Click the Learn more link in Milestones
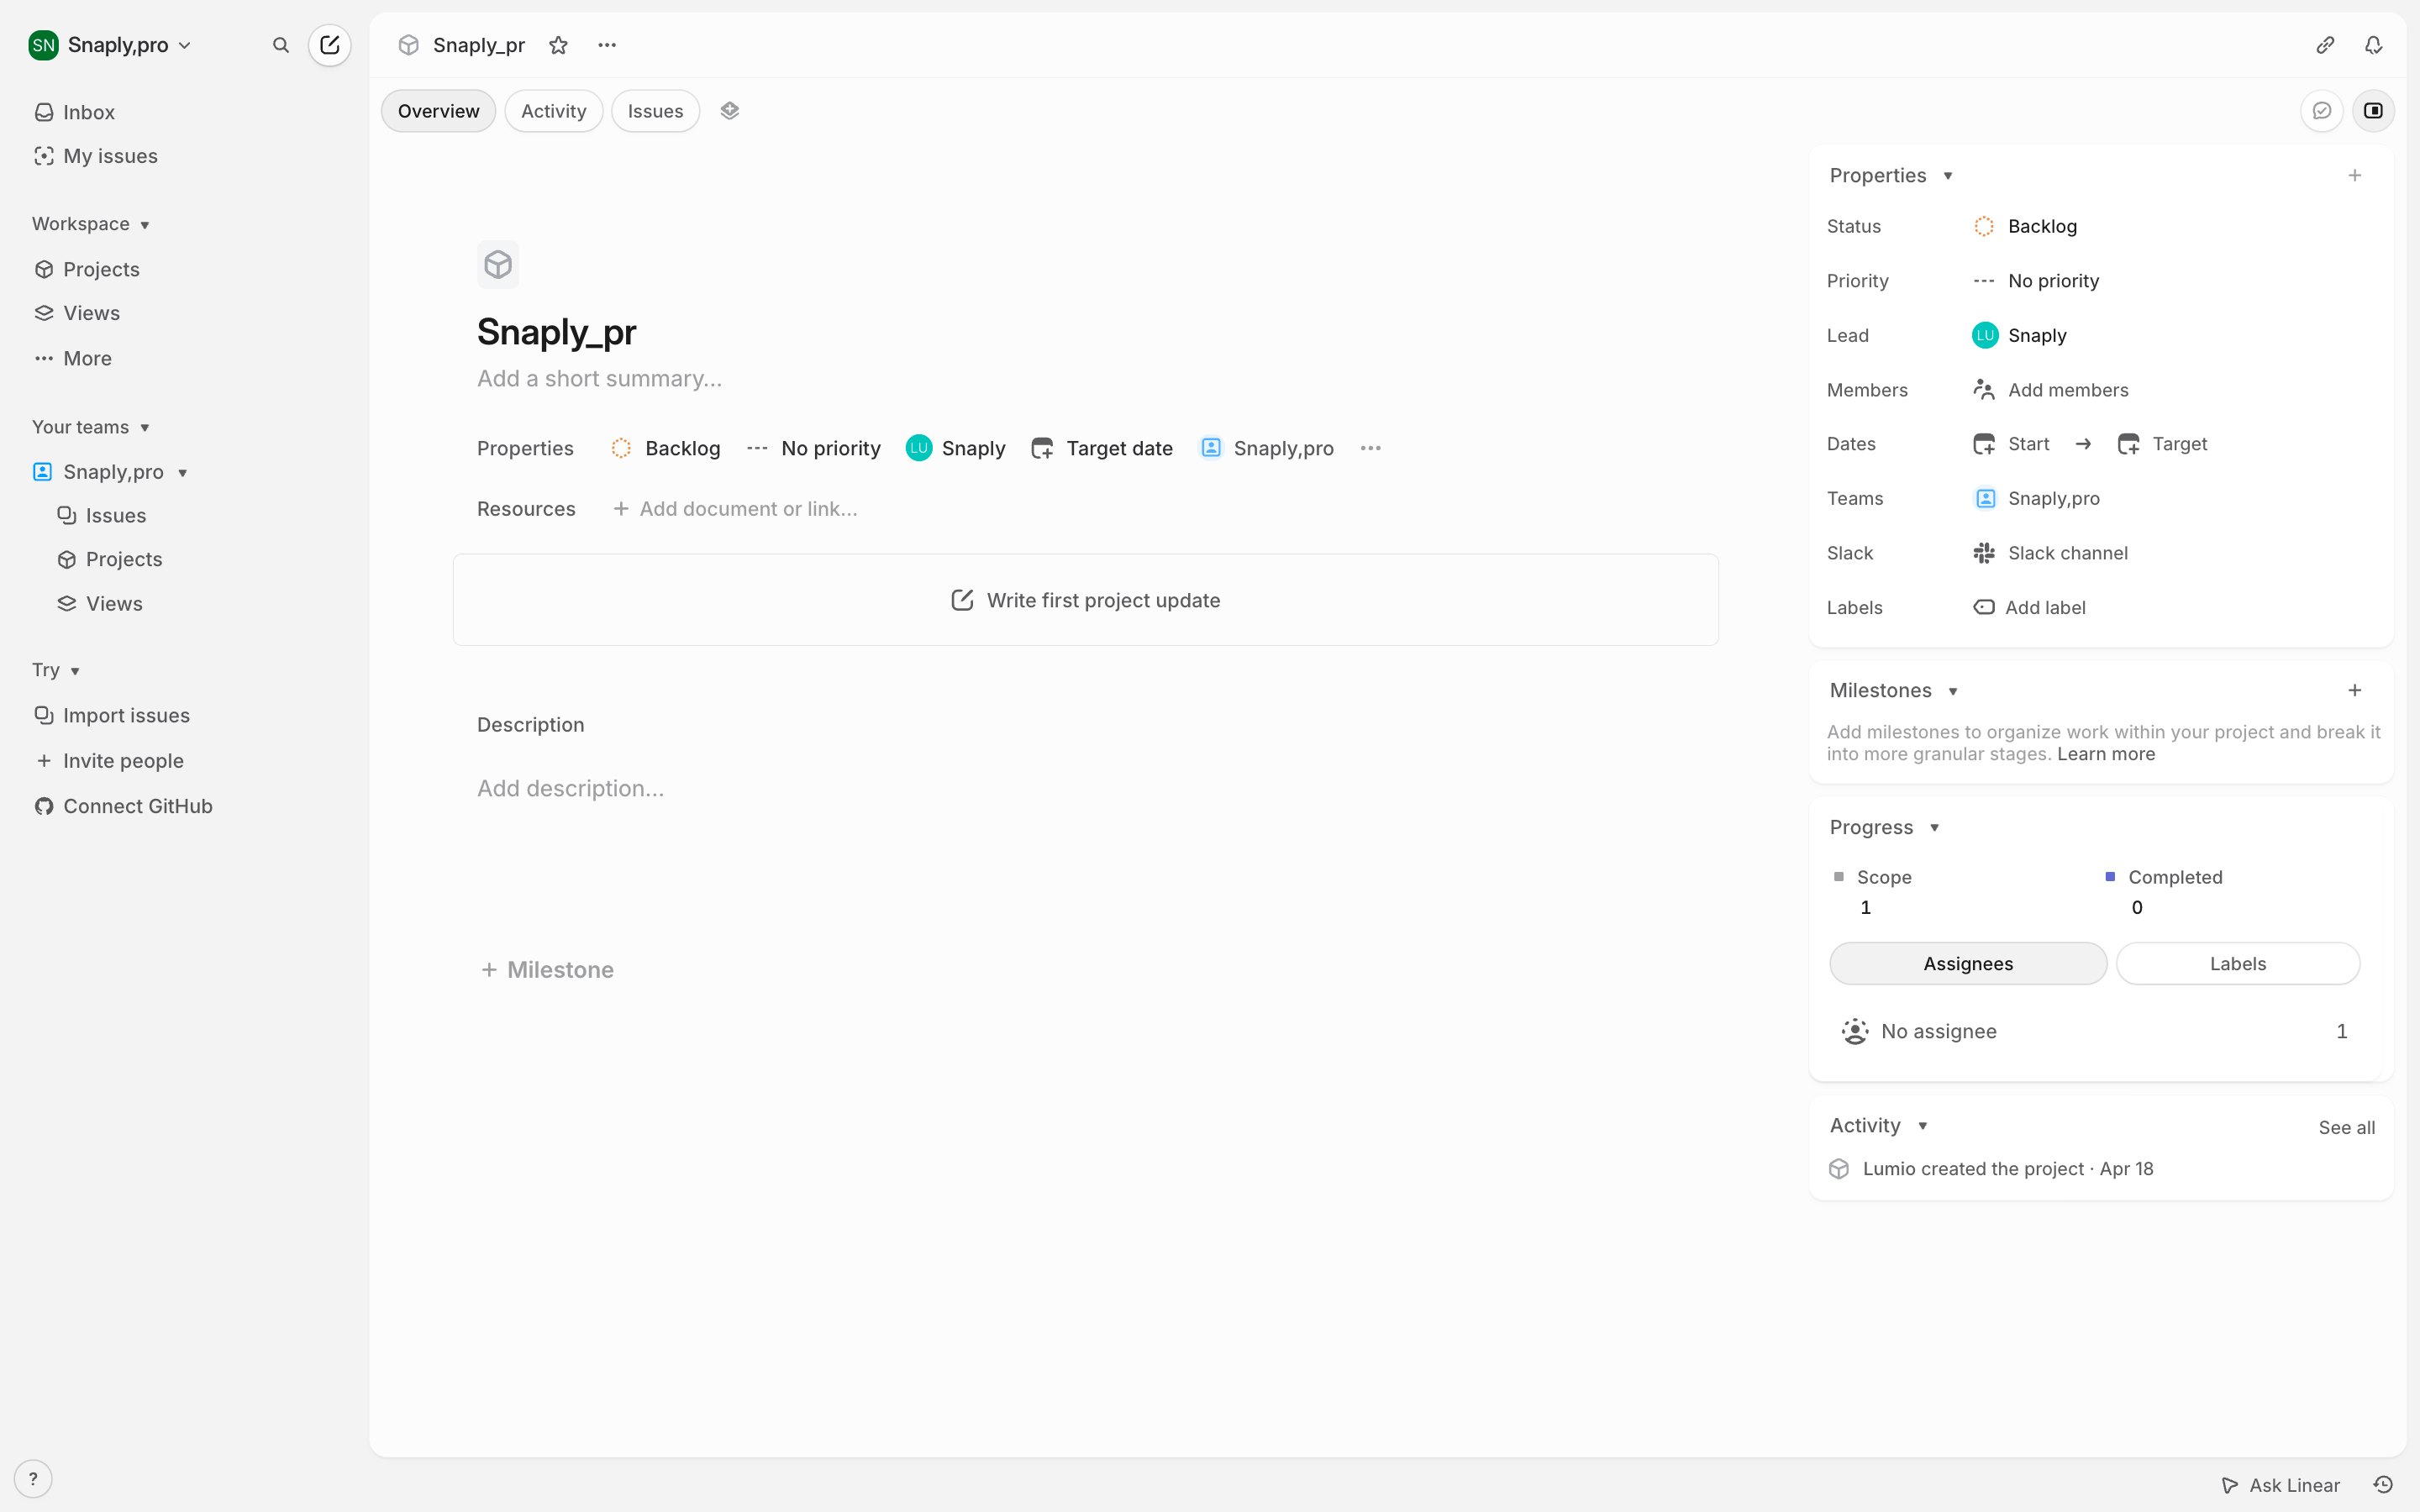This screenshot has width=2420, height=1512. 2106,754
